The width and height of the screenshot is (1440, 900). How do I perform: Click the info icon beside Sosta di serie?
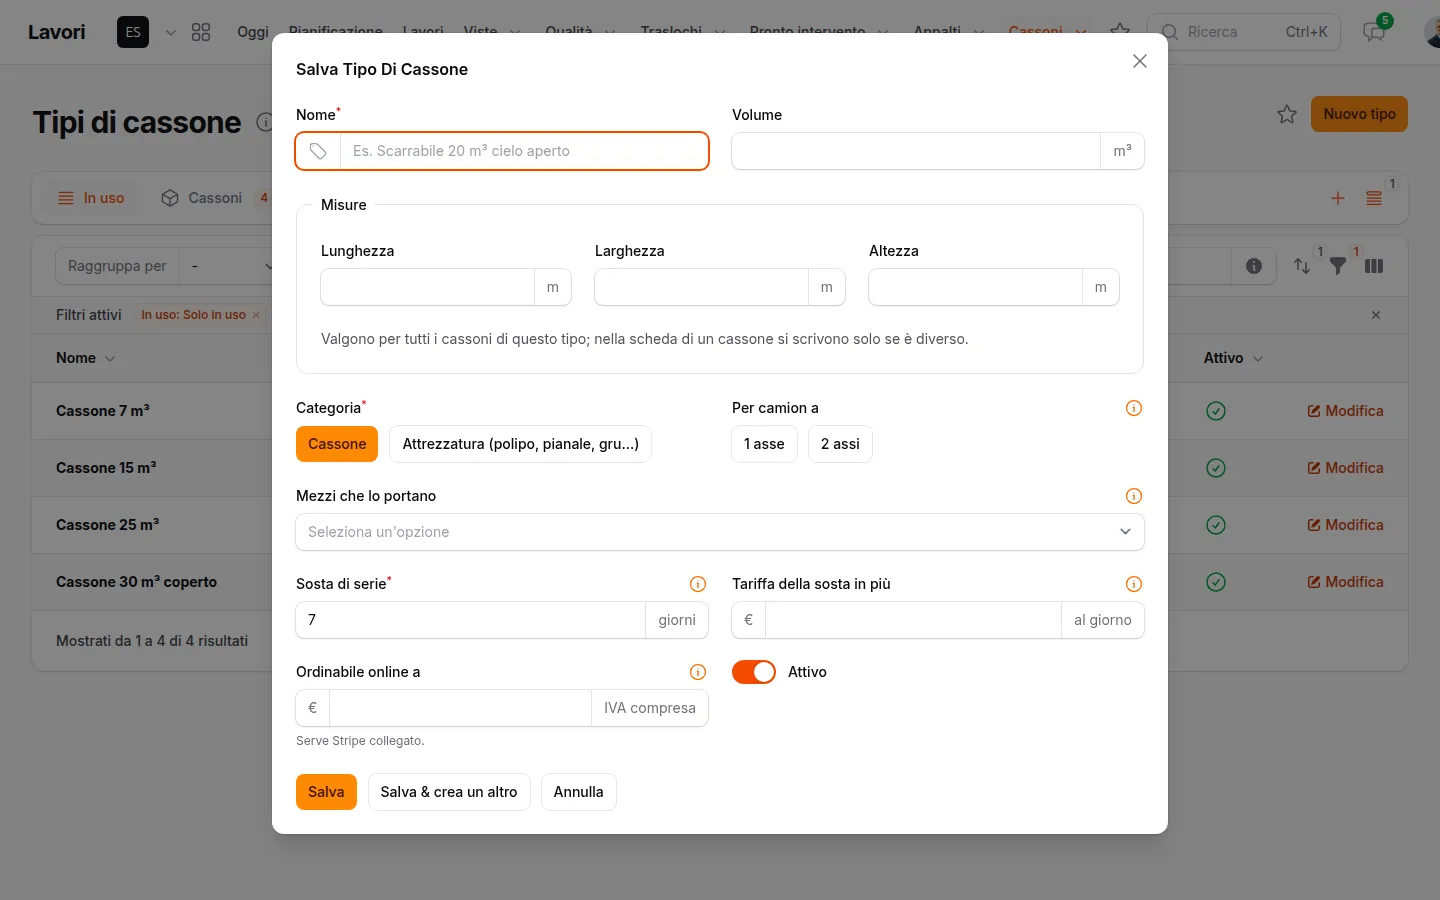point(698,584)
